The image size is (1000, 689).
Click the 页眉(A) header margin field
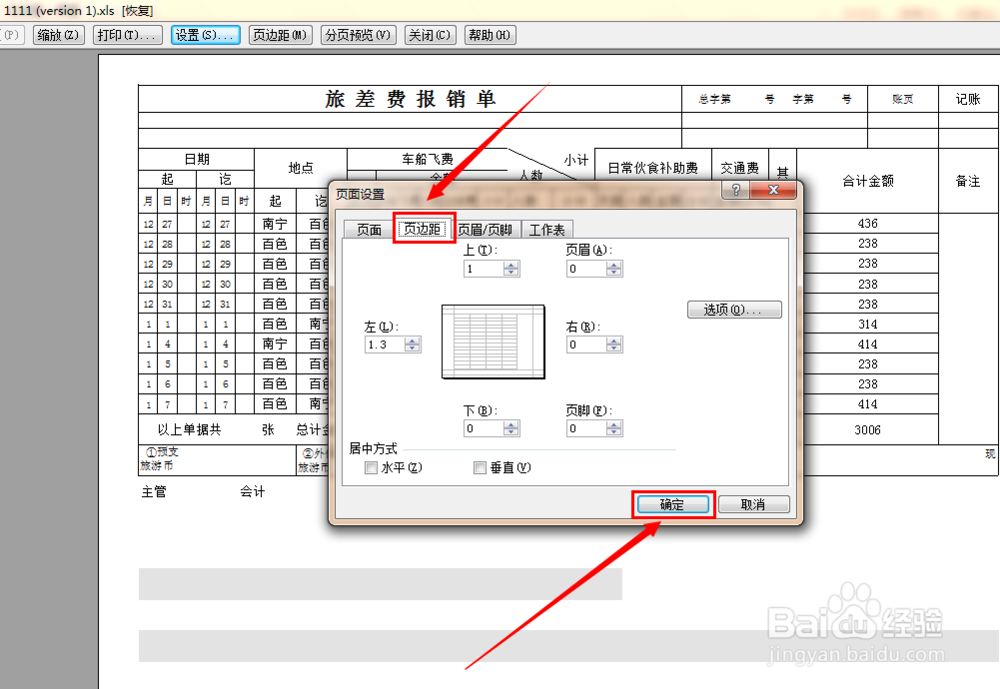tap(586, 269)
